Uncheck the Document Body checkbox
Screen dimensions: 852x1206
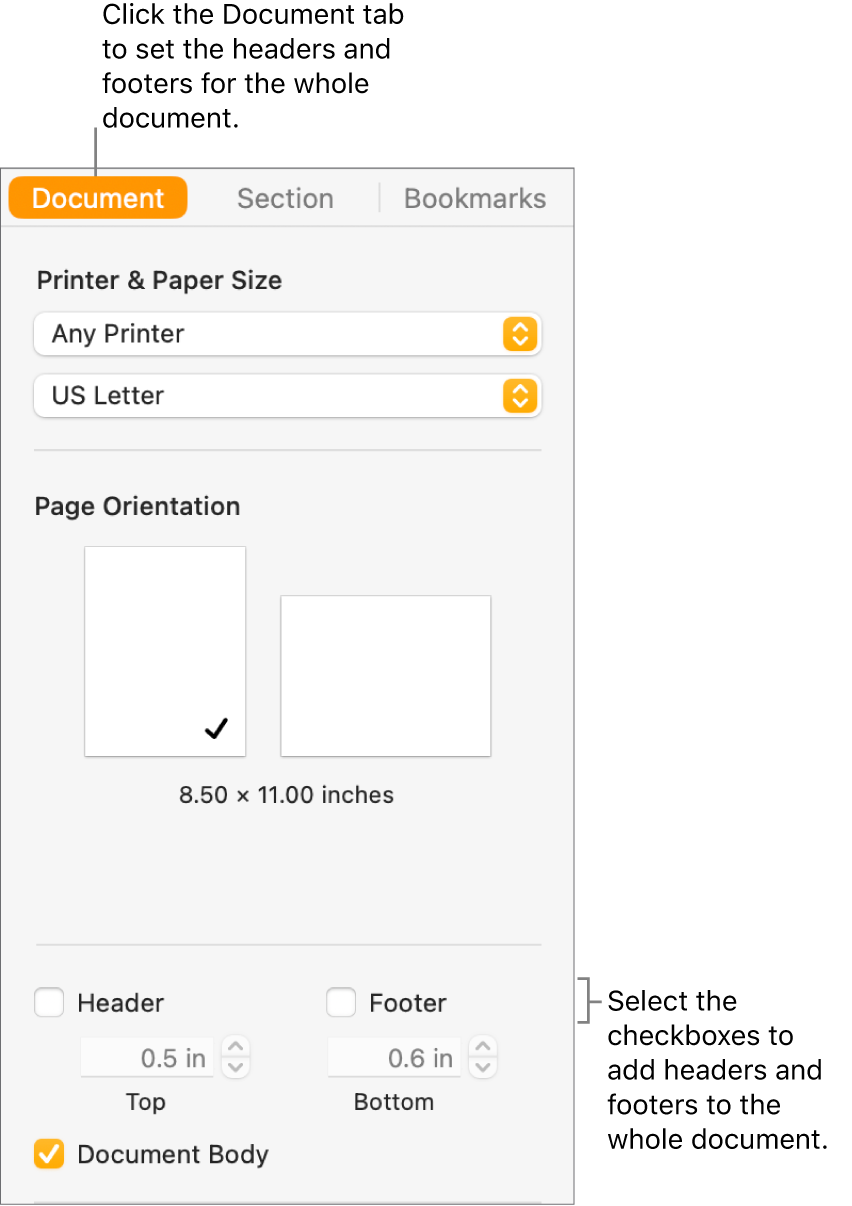point(50,1154)
